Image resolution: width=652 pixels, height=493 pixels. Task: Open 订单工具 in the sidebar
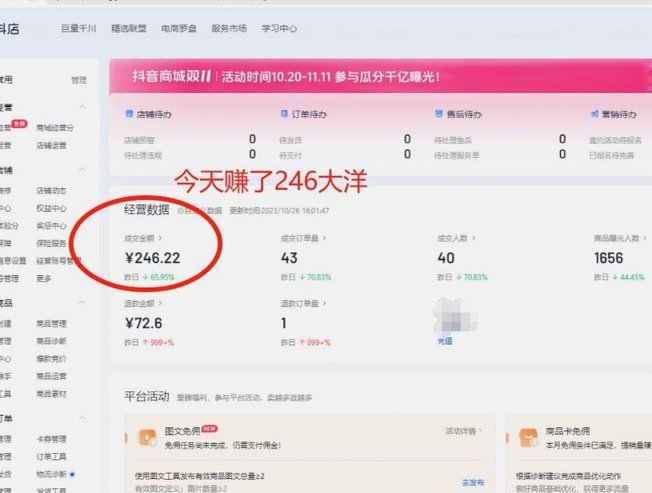[x=51, y=456]
